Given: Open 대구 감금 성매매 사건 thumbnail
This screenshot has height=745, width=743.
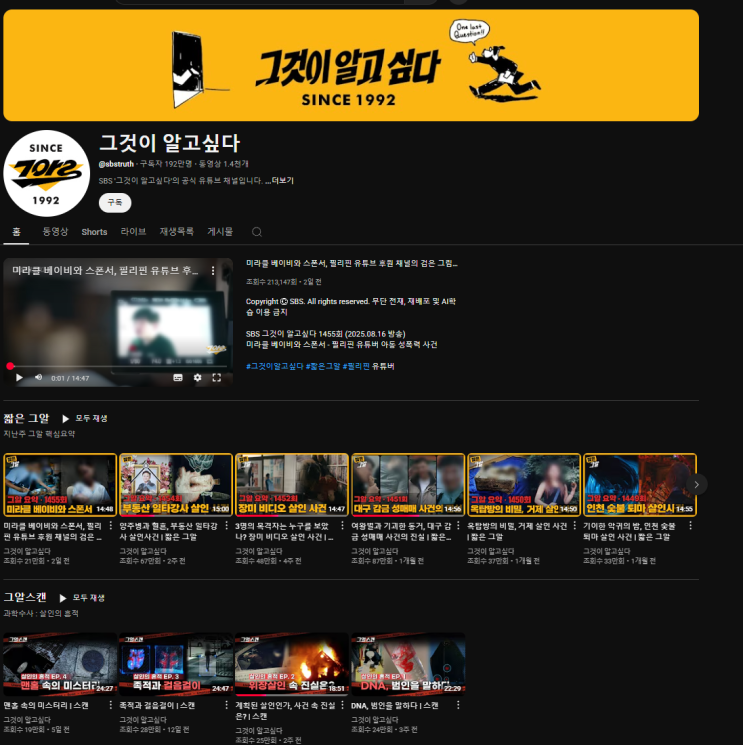Looking at the screenshot, I should click(x=408, y=485).
